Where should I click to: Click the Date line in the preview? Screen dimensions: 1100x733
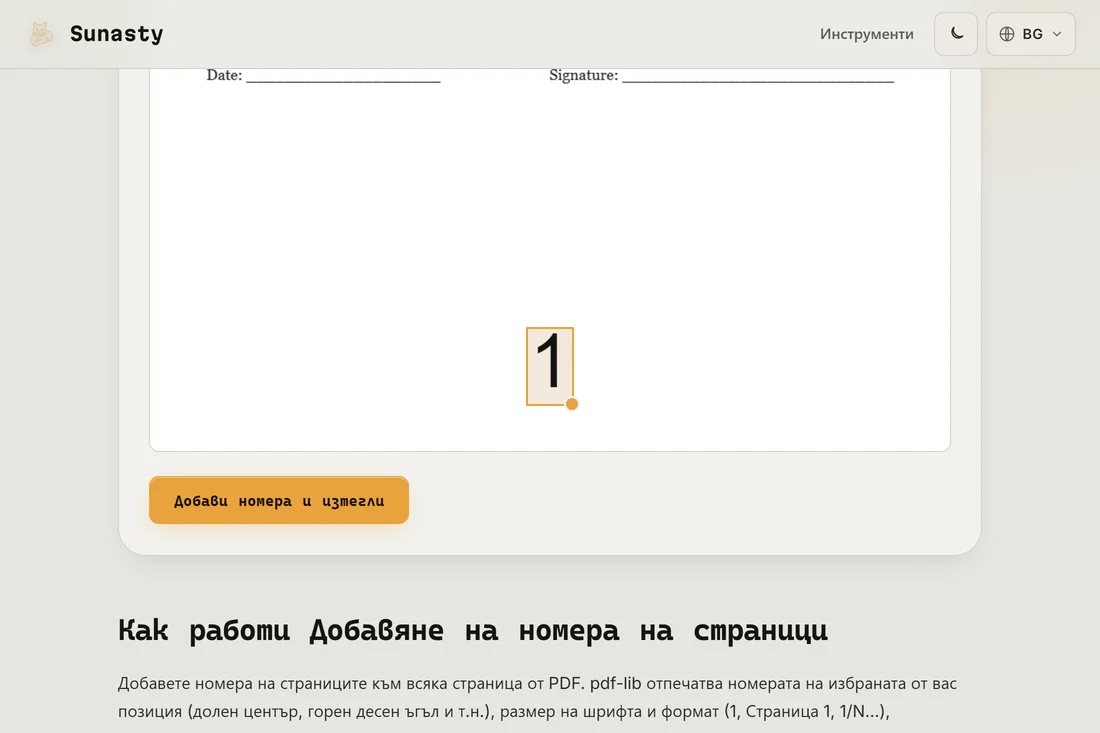[x=323, y=75]
